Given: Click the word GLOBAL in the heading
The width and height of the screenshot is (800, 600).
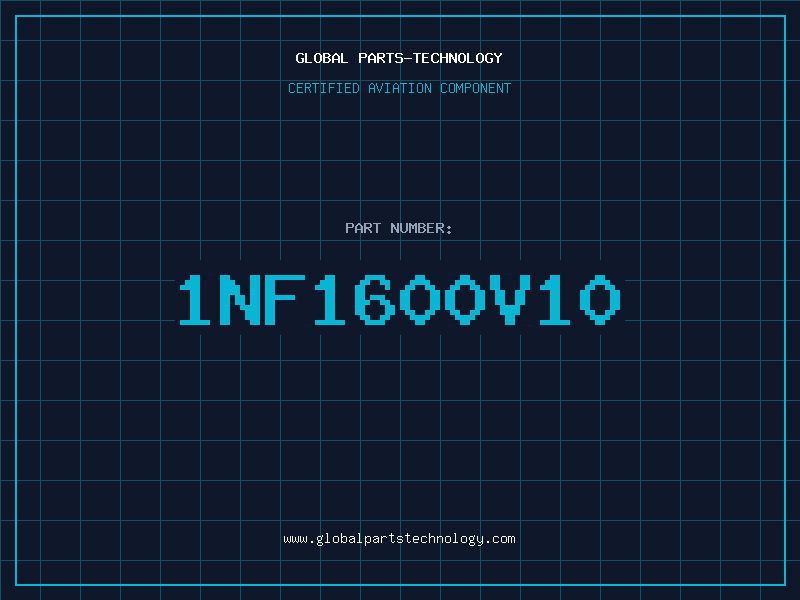Looking at the screenshot, I should [321, 58].
